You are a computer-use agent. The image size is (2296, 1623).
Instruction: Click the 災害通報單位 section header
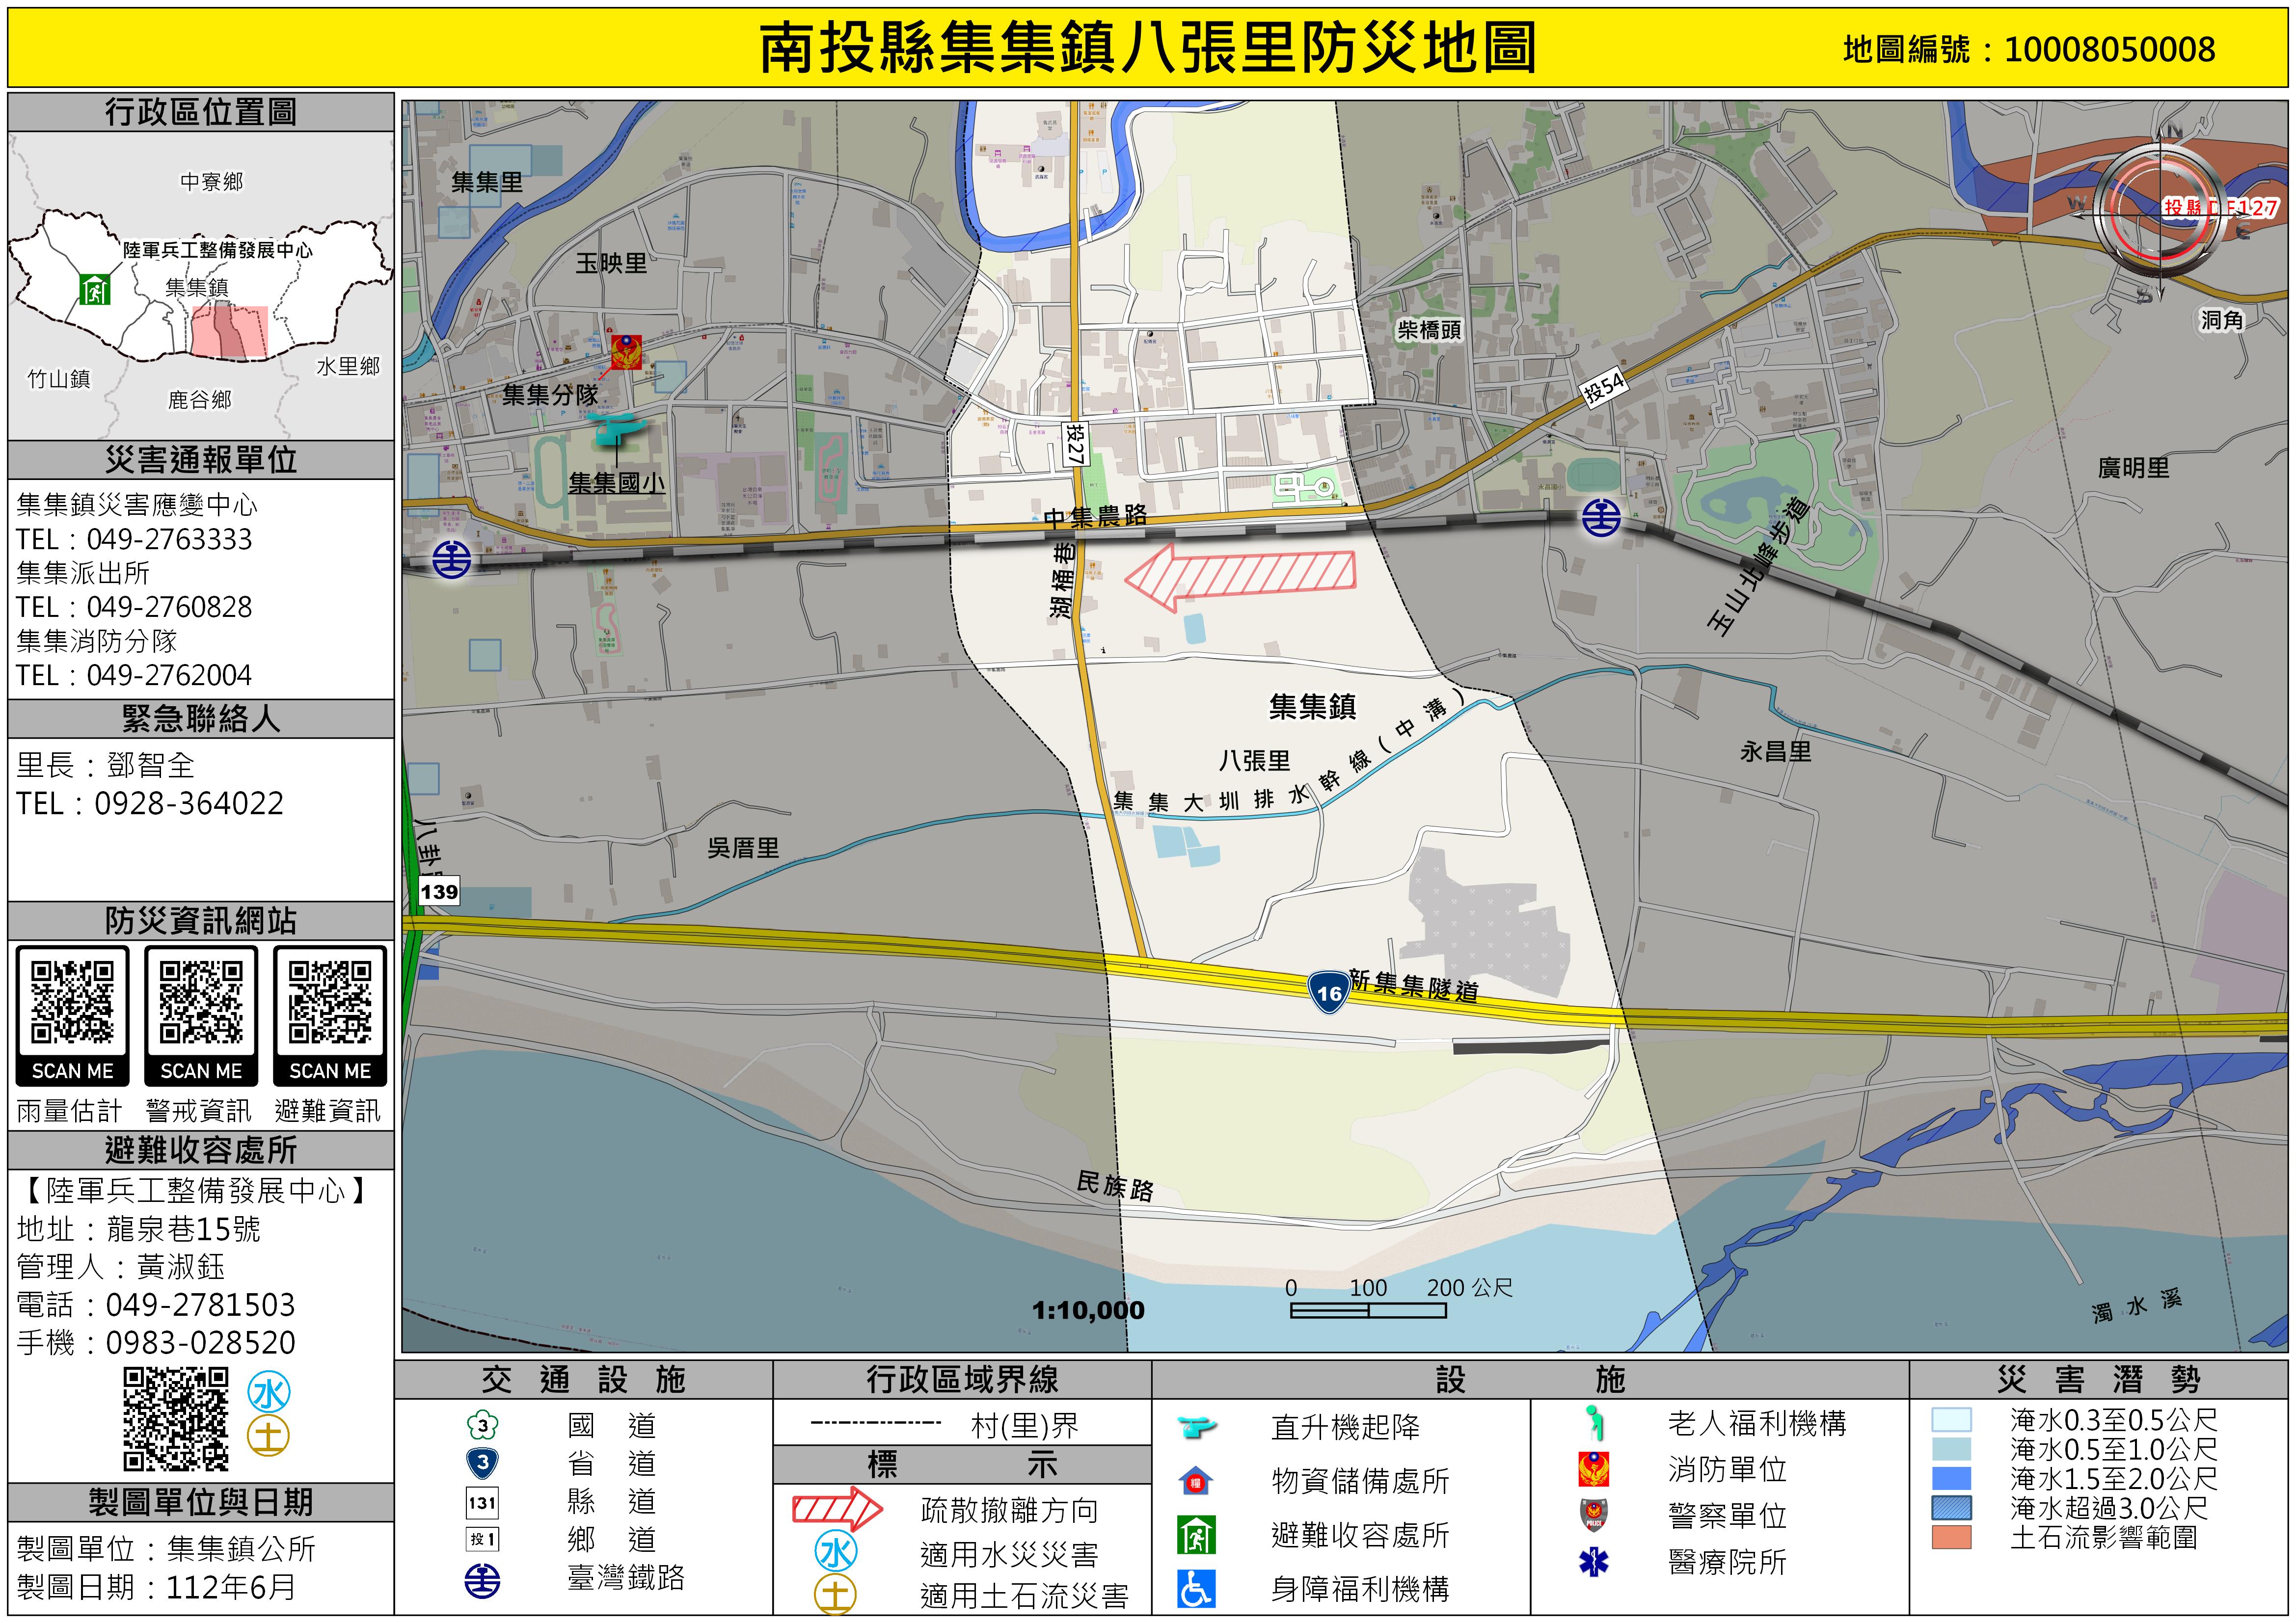click(201, 460)
